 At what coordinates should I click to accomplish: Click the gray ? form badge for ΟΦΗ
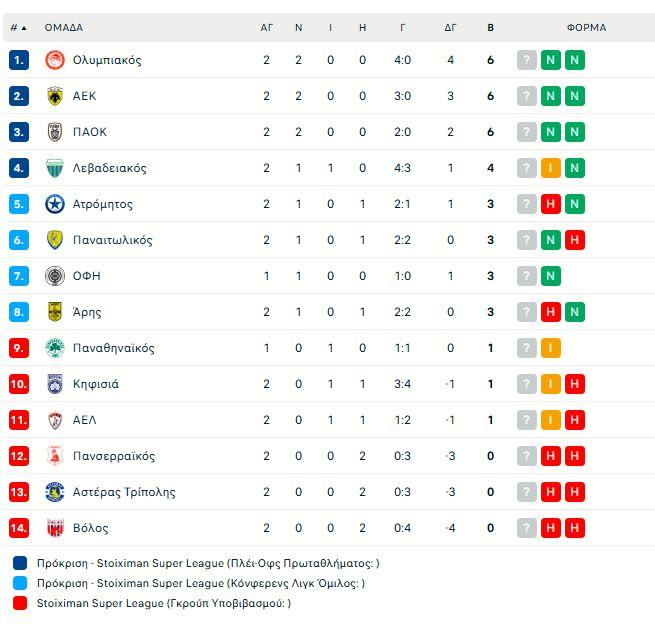(x=527, y=276)
